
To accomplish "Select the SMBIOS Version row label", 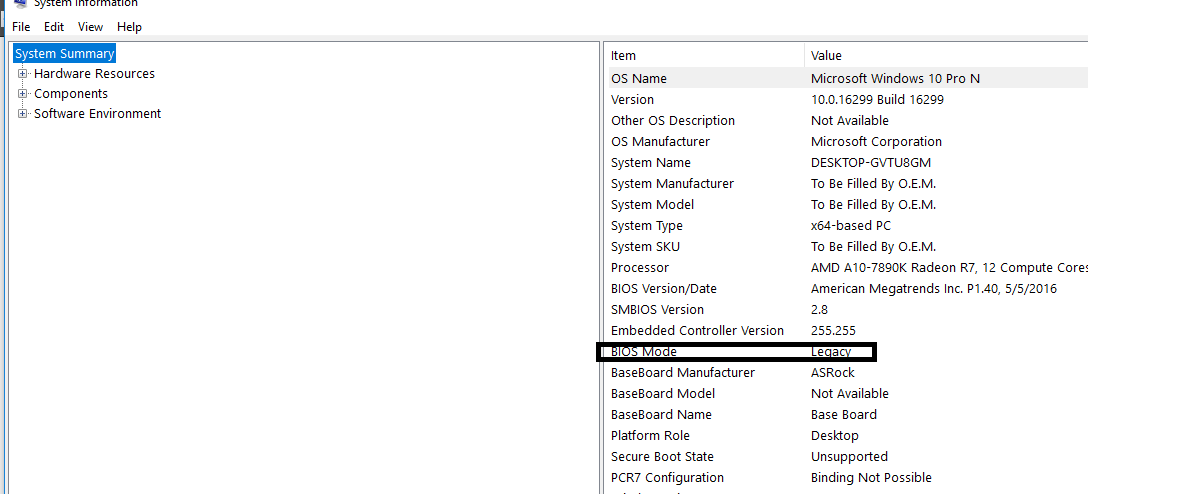I will click(x=657, y=310).
